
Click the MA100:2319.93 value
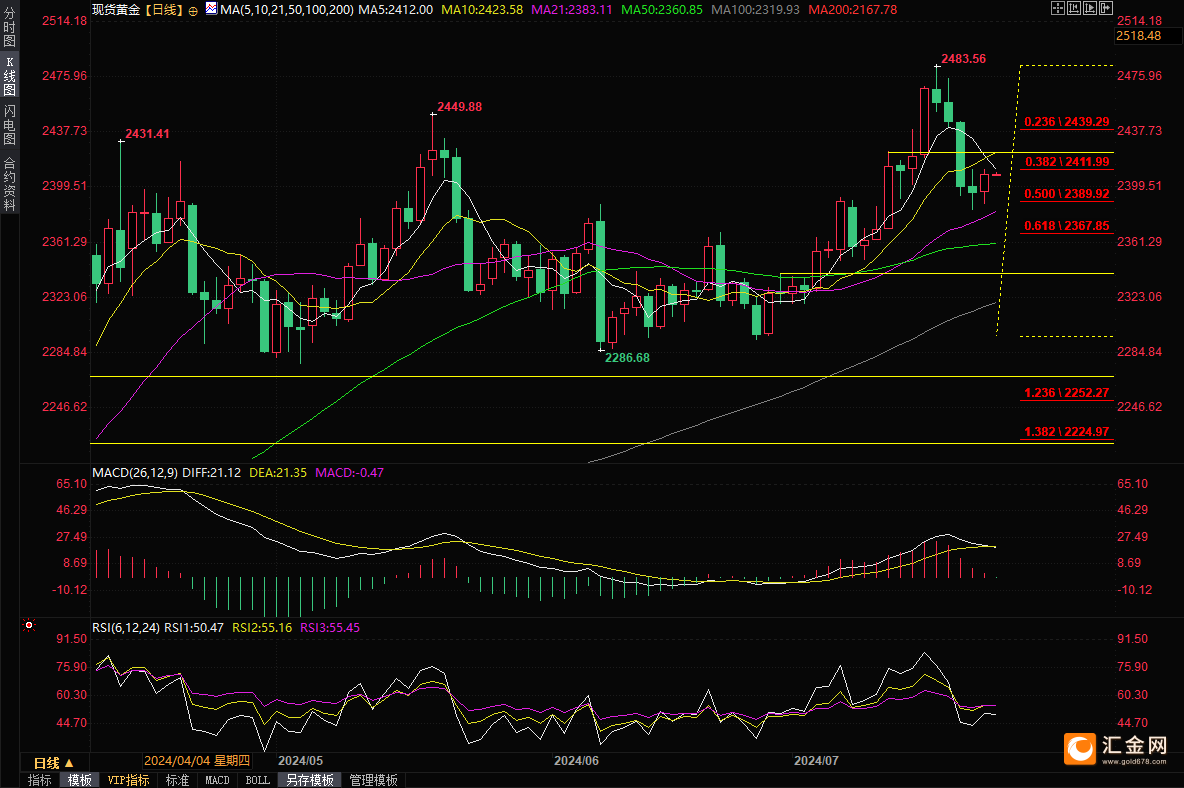click(x=755, y=10)
